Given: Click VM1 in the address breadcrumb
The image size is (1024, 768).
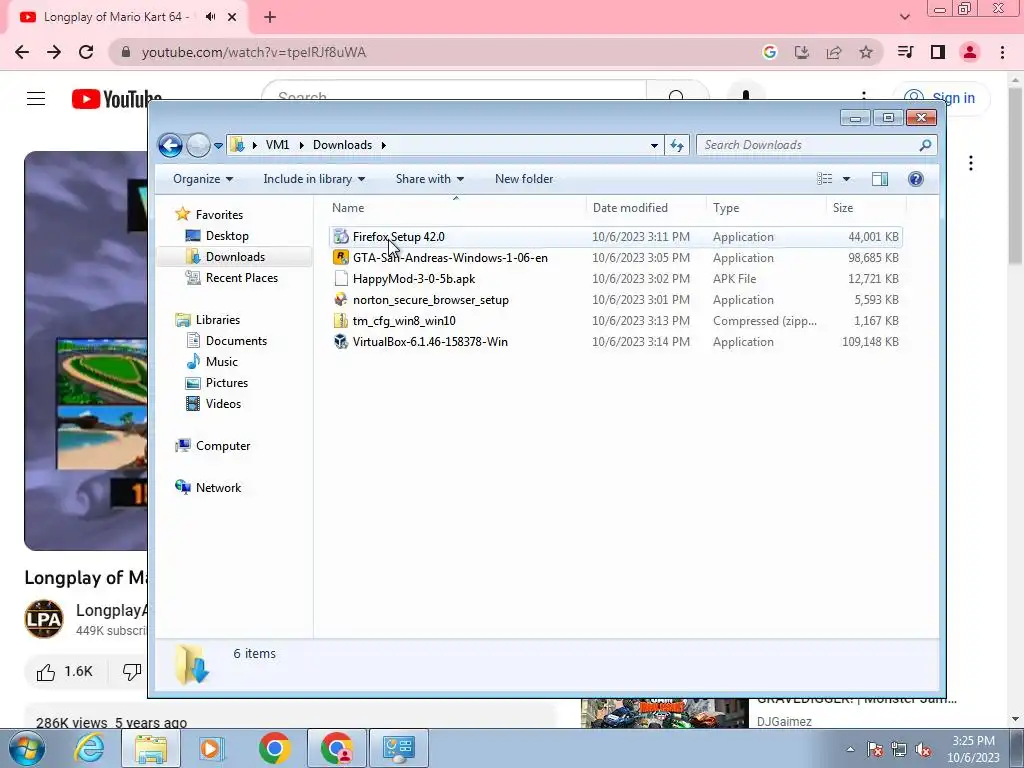Looking at the screenshot, I should 277,145.
